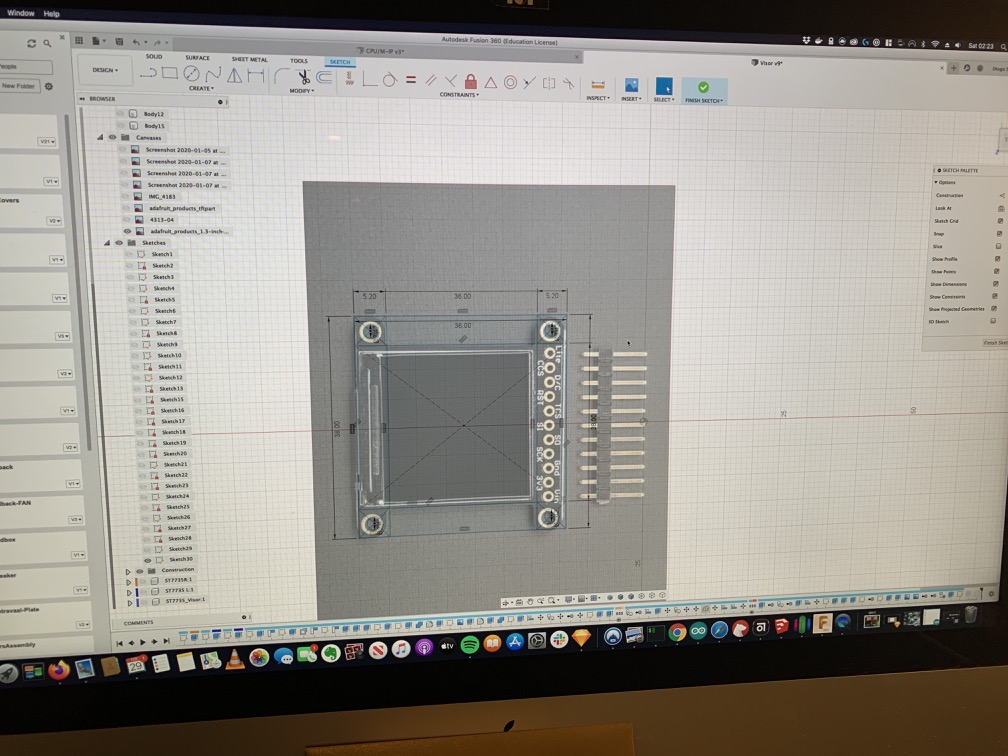Open the Inspect dropdown menu

(598, 98)
